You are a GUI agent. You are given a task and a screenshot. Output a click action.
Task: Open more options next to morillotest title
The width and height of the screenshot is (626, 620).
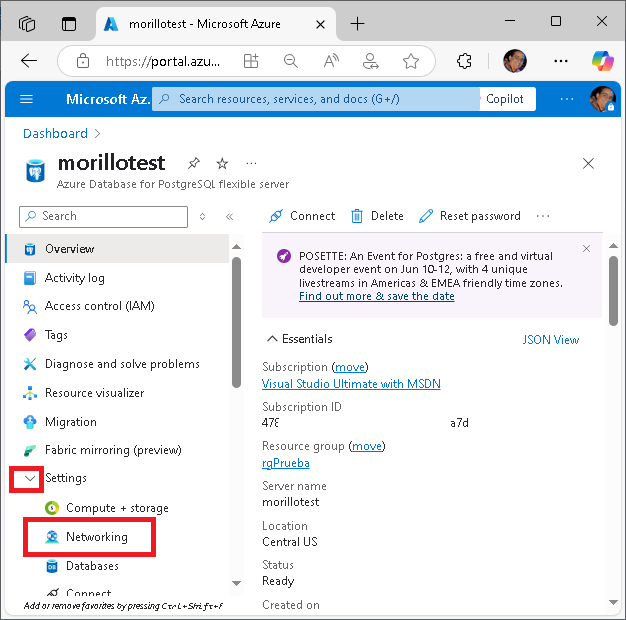[x=251, y=163]
